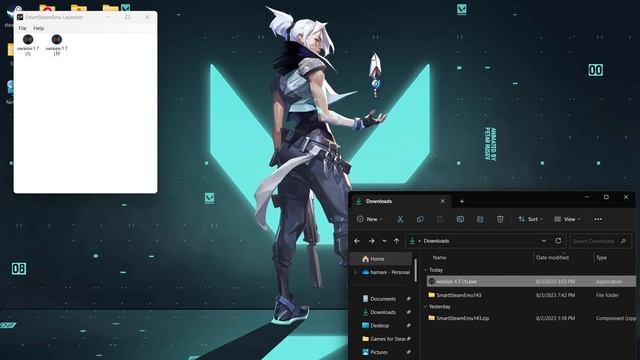Open Downloads in the navigation pane

pos(382,312)
